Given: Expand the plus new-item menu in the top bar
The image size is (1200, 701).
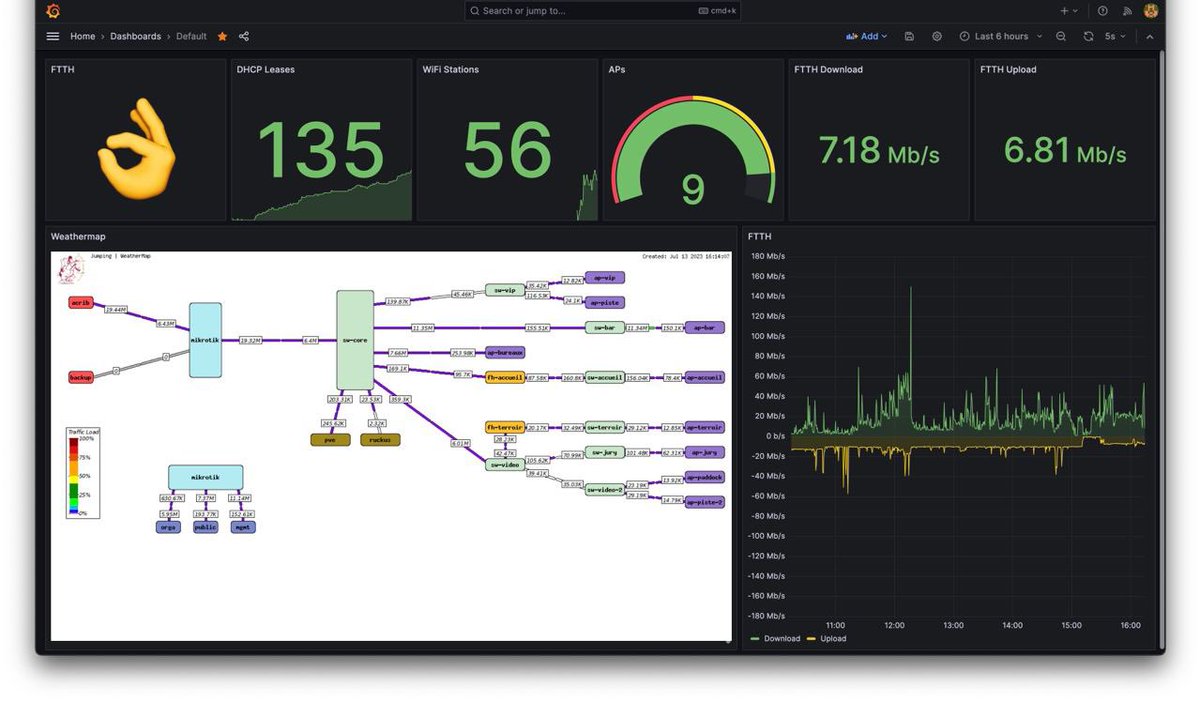Looking at the screenshot, I should tap(1069, 11).
